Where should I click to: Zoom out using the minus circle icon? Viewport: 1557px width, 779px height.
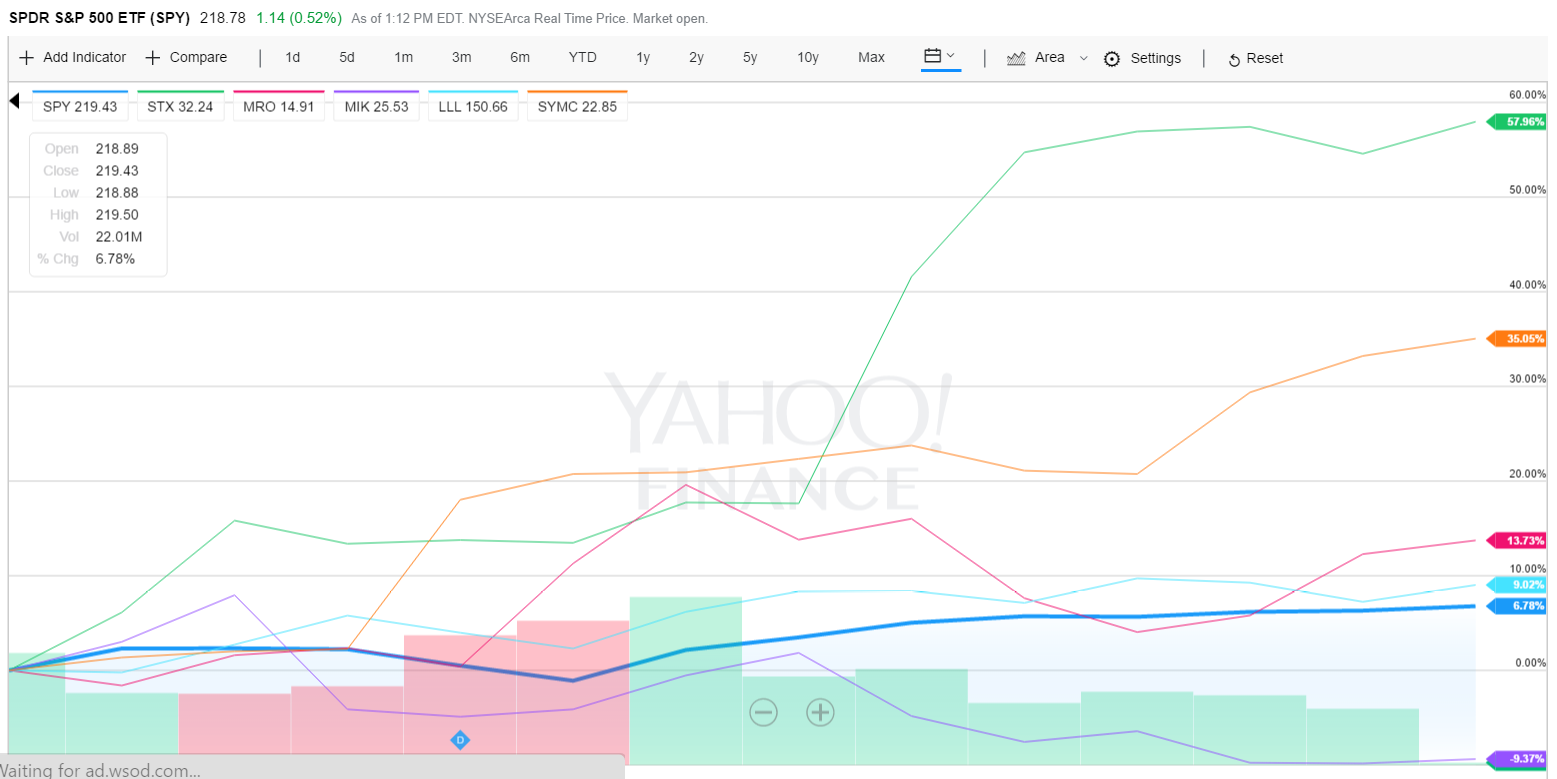763,712
